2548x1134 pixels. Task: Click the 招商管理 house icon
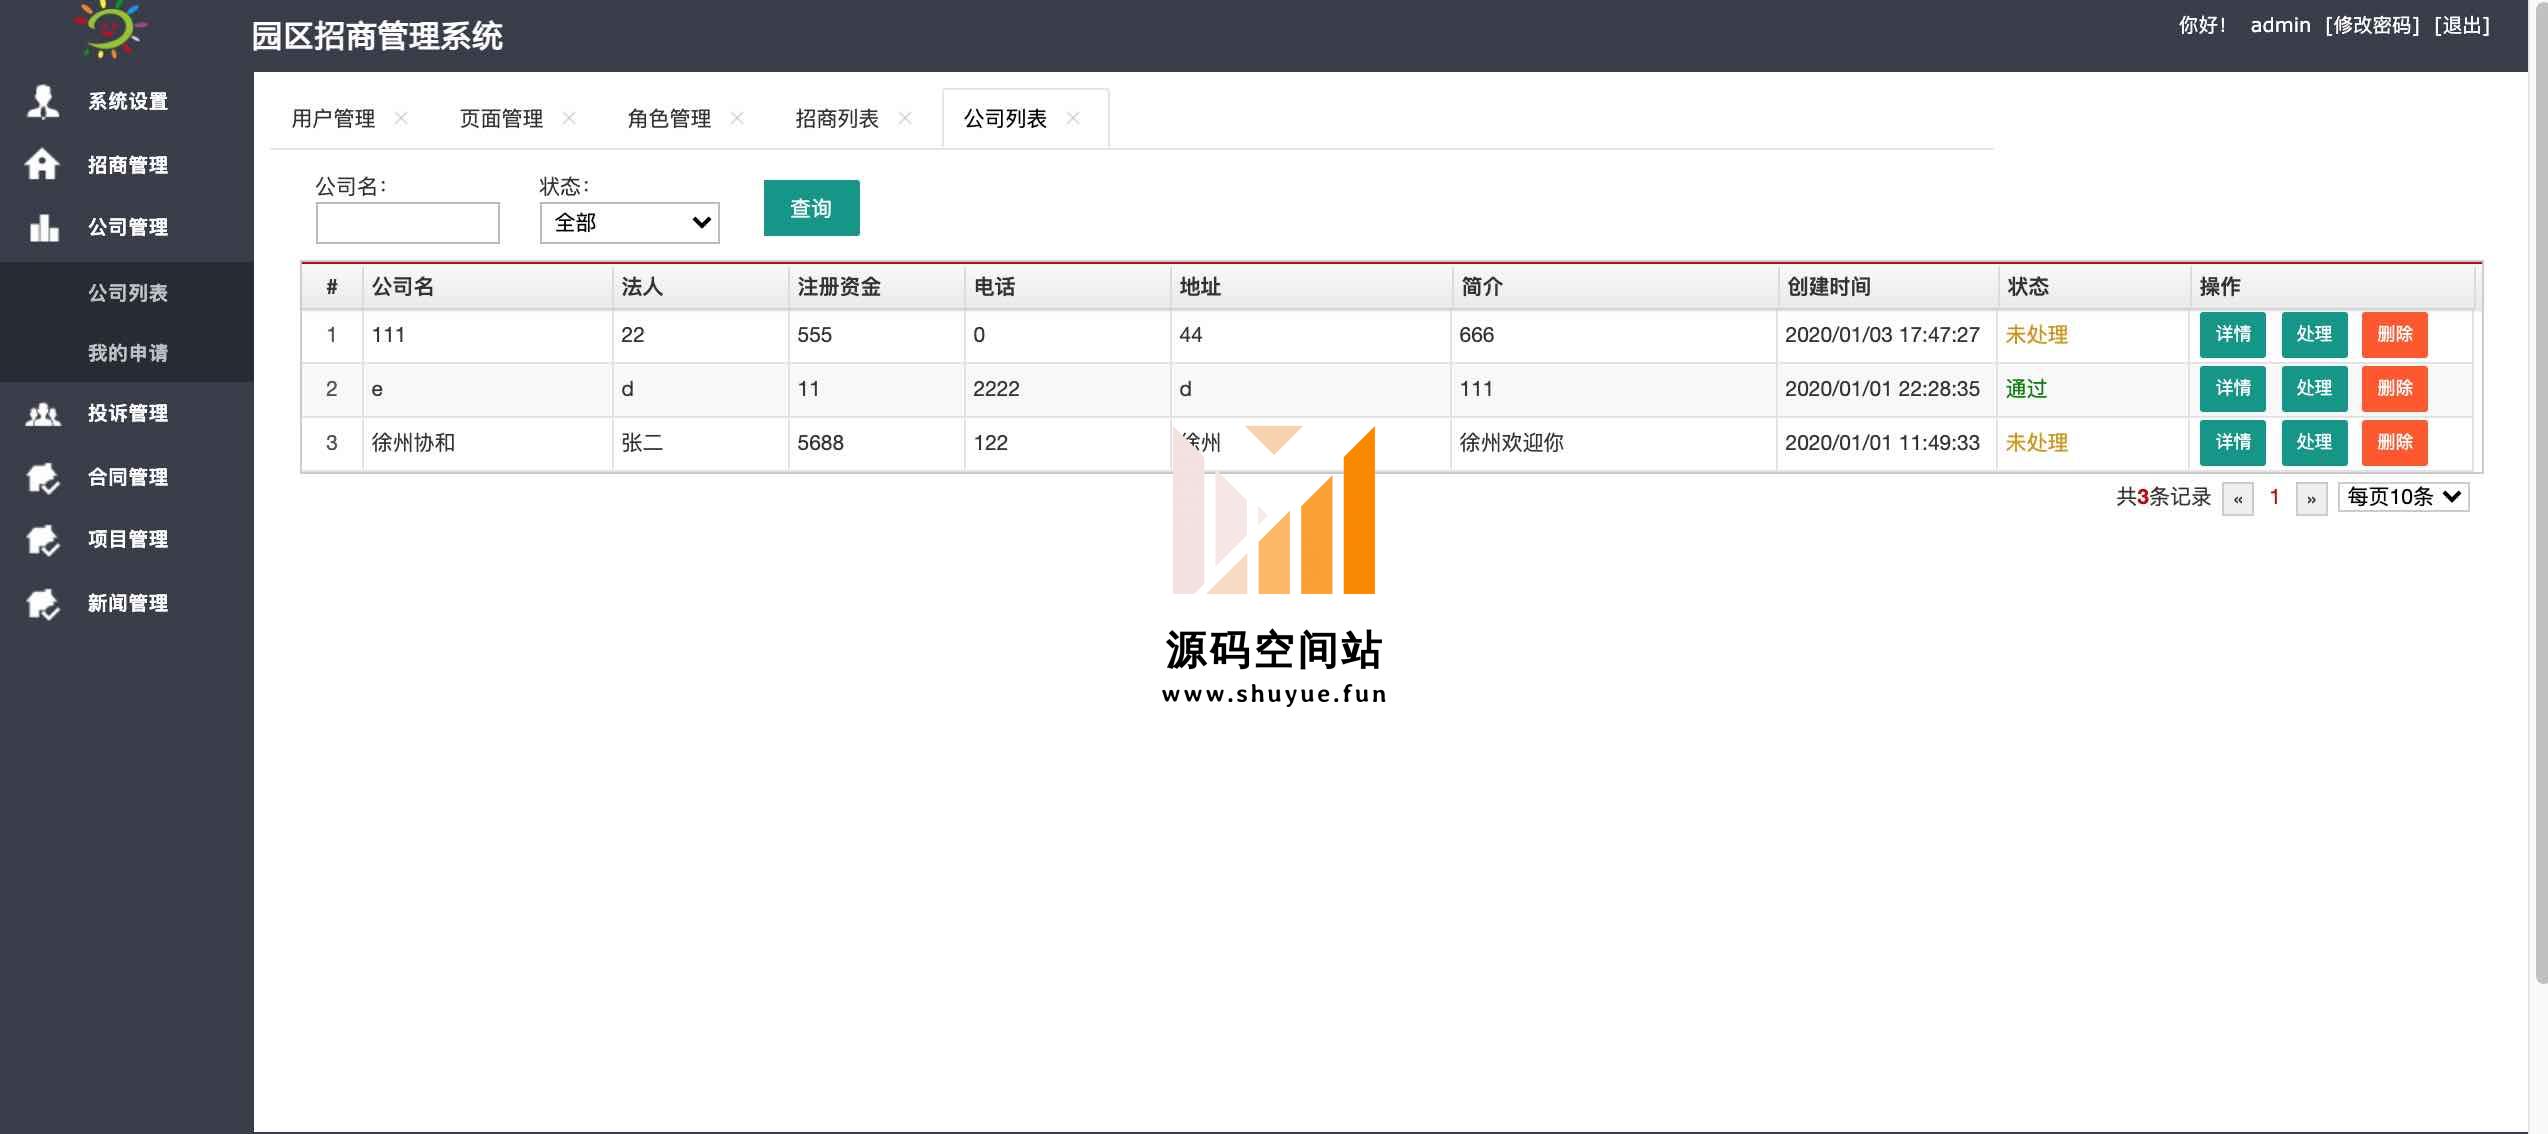tap(42, 164)
